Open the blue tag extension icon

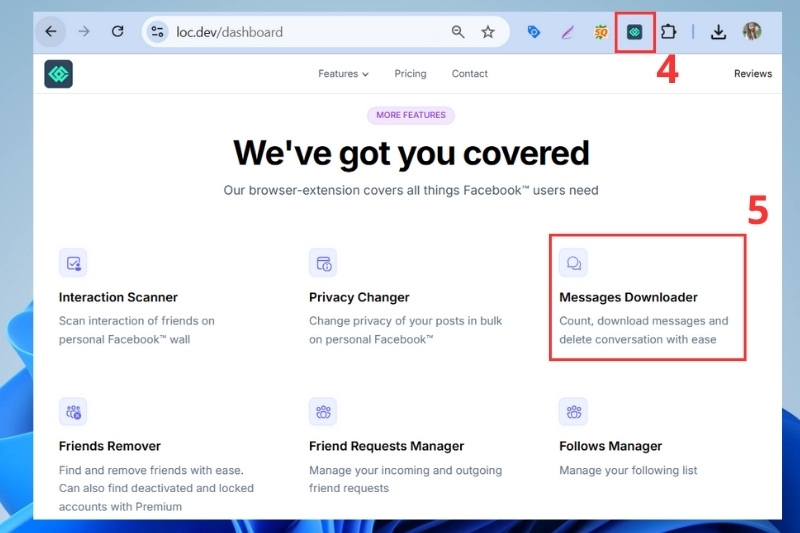tap(533, 32)
